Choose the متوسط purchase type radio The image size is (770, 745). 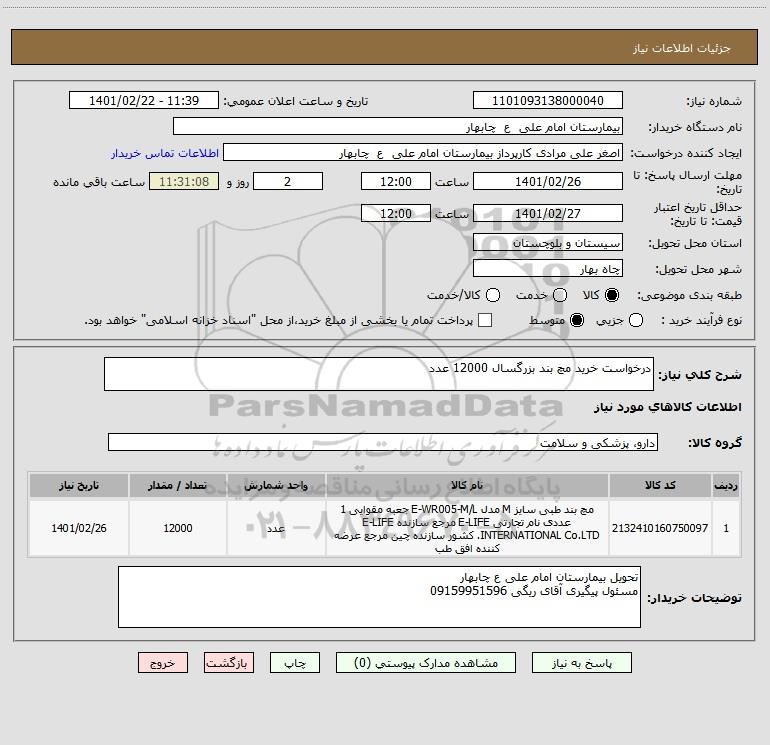577,320
